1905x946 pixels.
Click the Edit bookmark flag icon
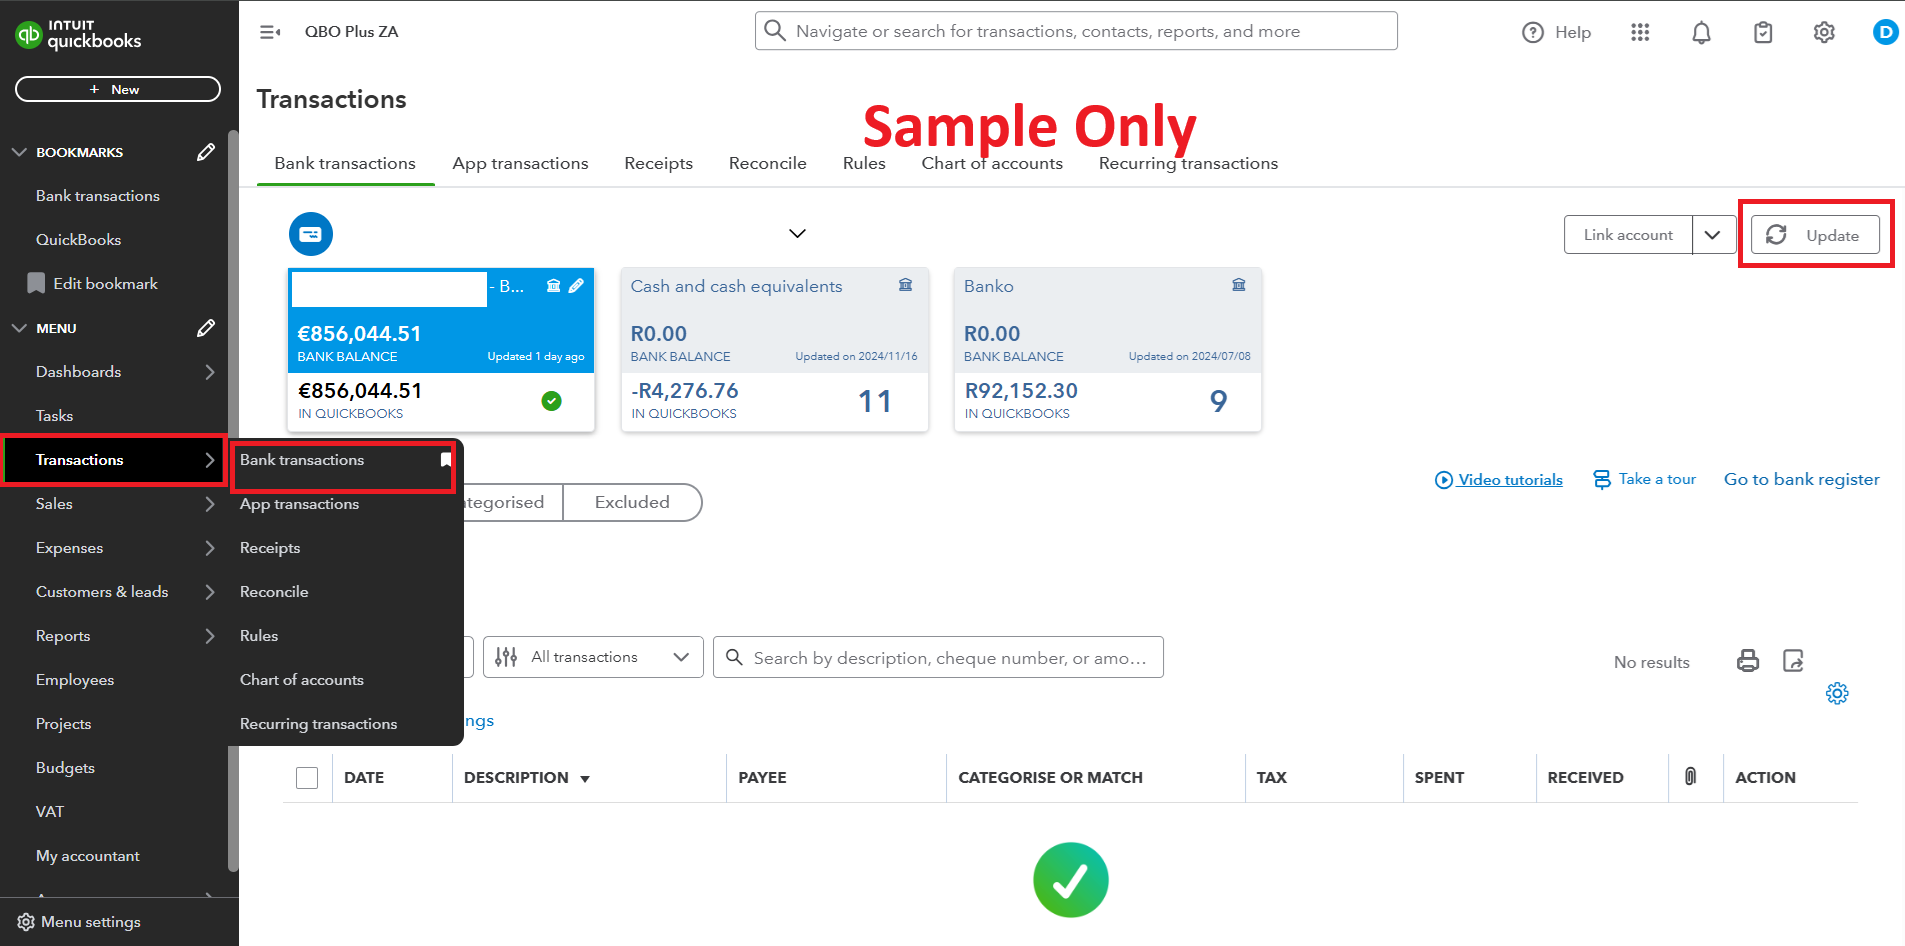tap(36, 283)
